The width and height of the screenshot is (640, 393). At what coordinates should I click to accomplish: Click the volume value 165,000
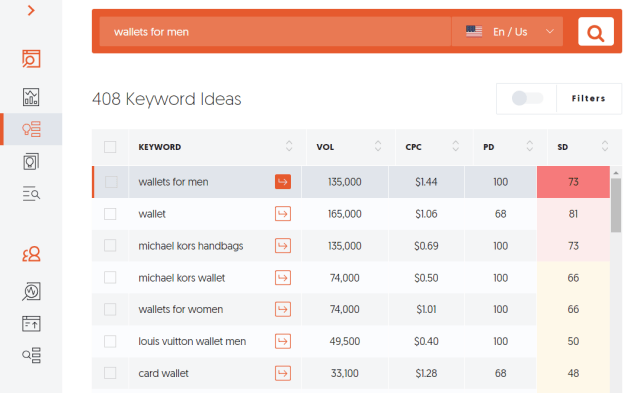344,214
